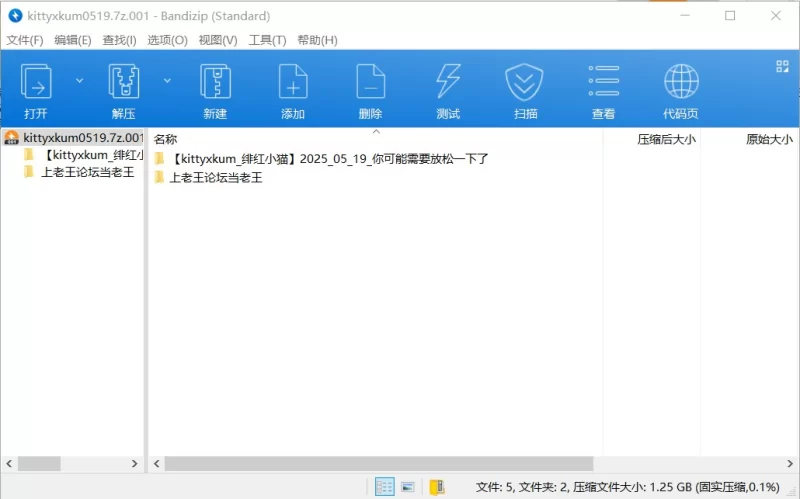Click the New archive (新建) icon
This screenshot has width=800, height=499.
click(215, 82)
